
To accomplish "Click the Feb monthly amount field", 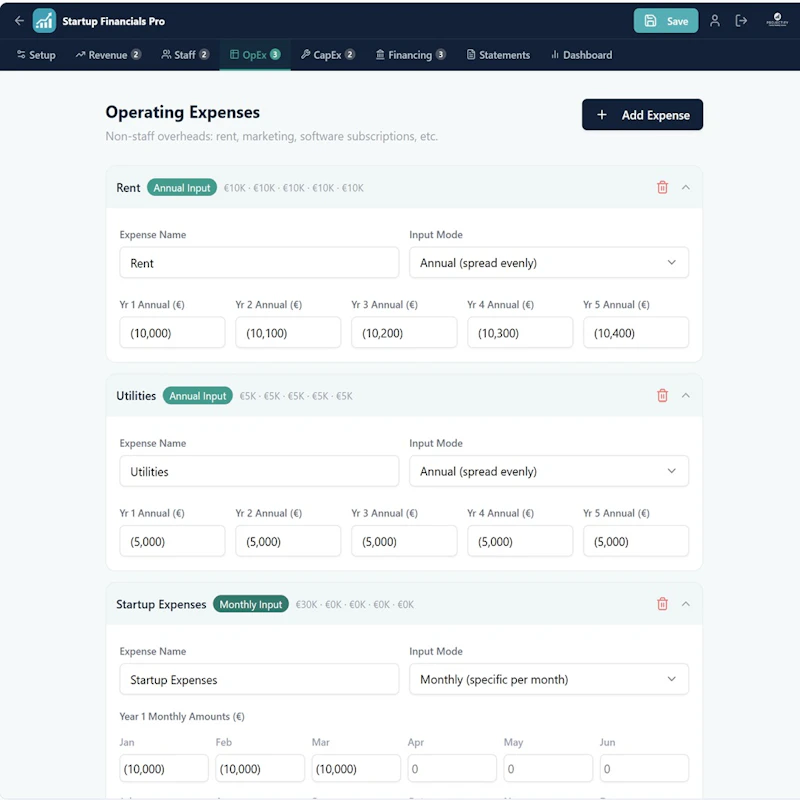I will [260, 768].
